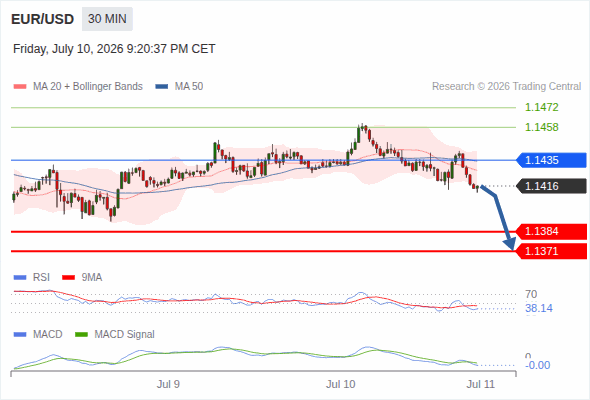Click the date and time text line
This screenshot has width=590, height=400.
pos(114,49)
